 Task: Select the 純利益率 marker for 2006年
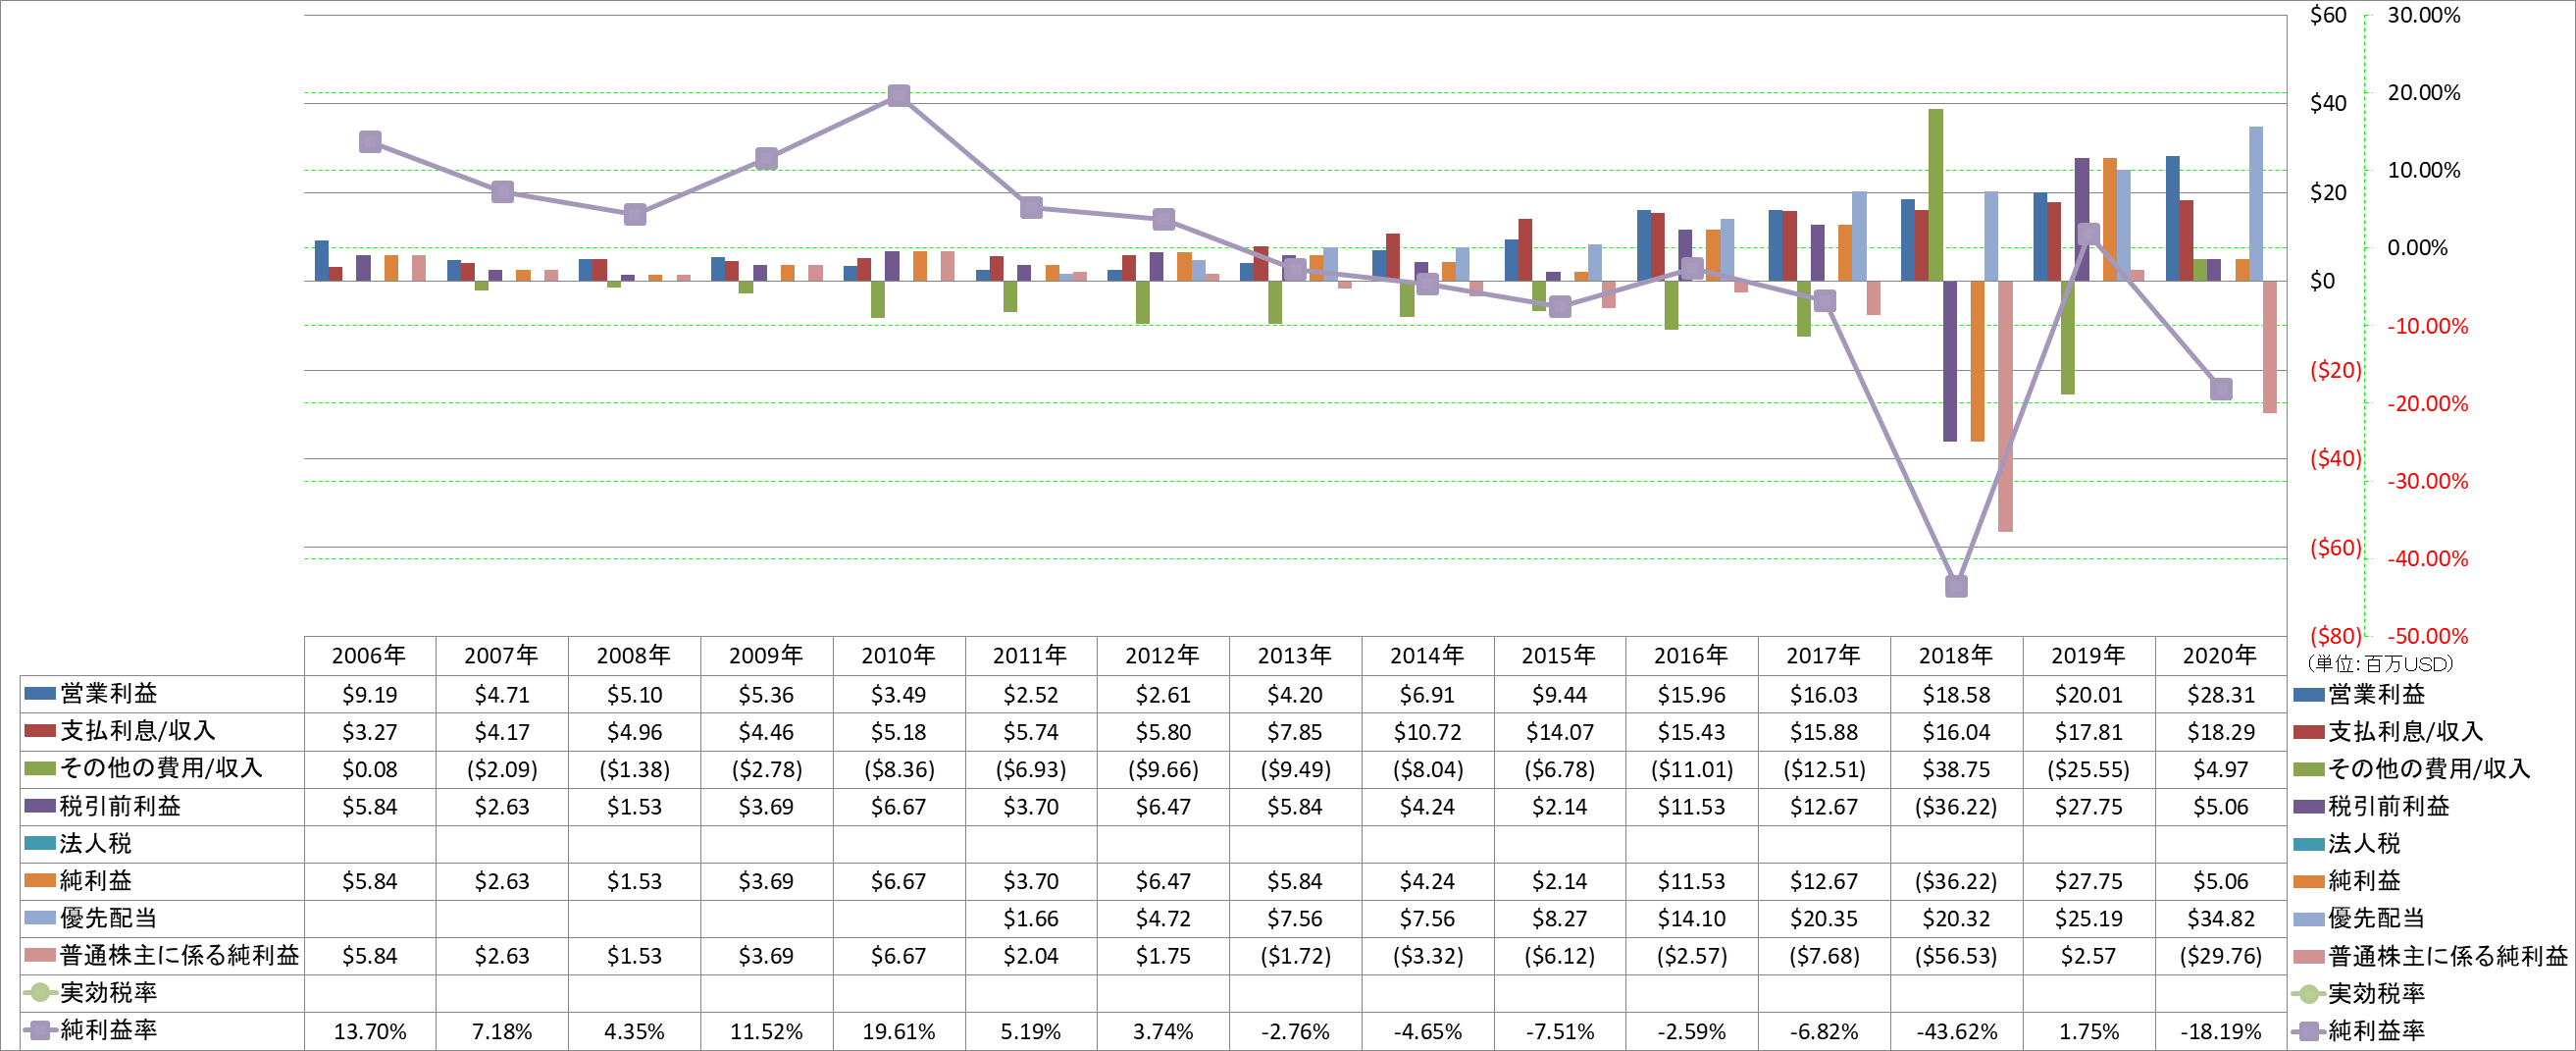click(370, 141)
